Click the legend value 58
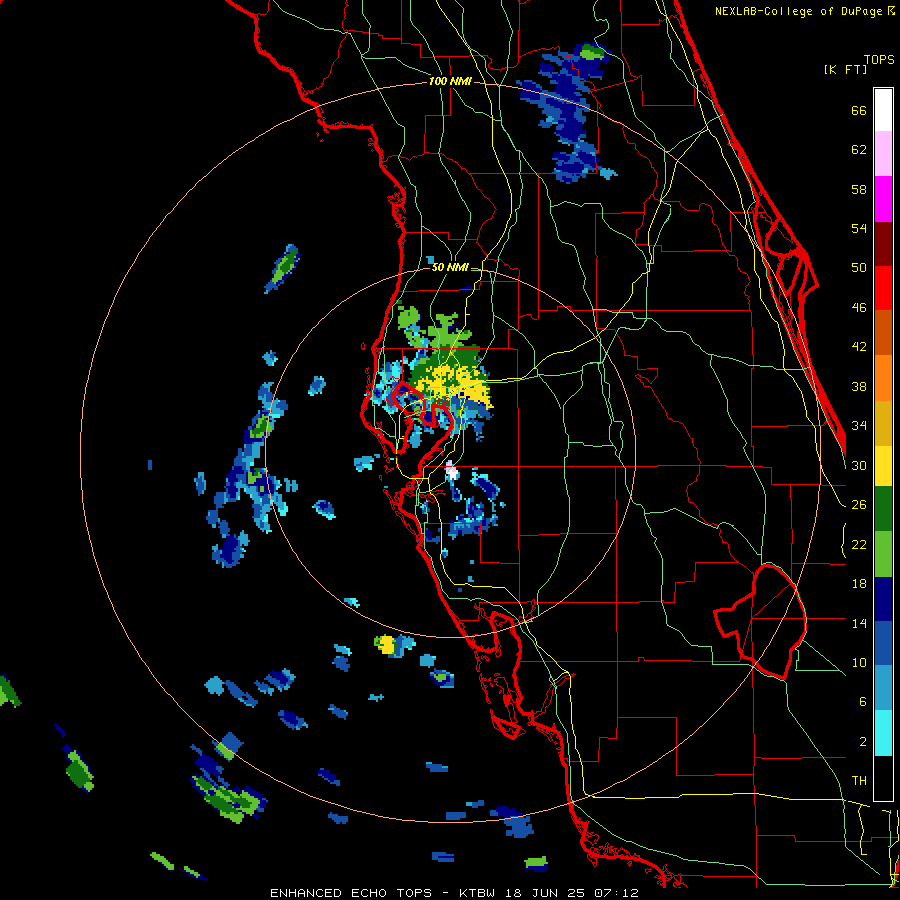Viewport: 900px width, 900px height. (x=859, y=189)
